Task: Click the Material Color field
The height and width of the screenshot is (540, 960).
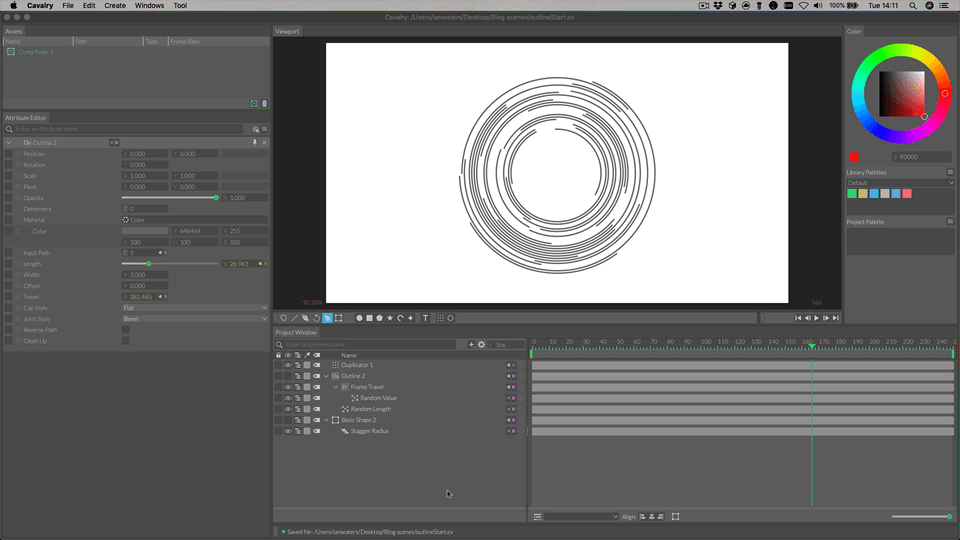Action: [195, 220]
